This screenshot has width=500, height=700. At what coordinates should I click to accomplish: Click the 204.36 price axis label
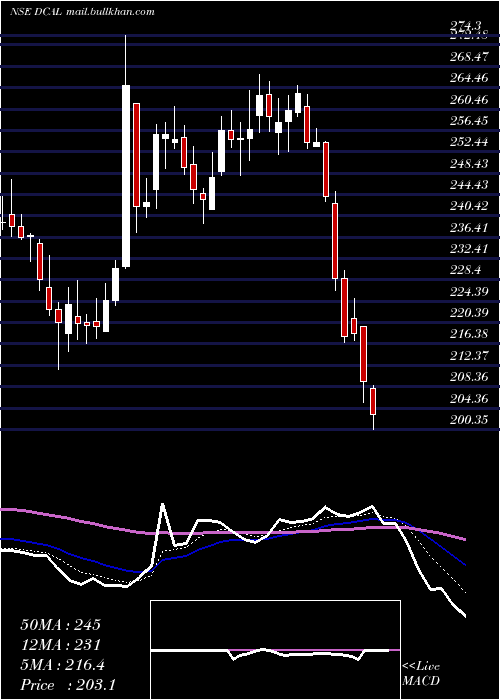pyautogui.click(x=468, y=399)
